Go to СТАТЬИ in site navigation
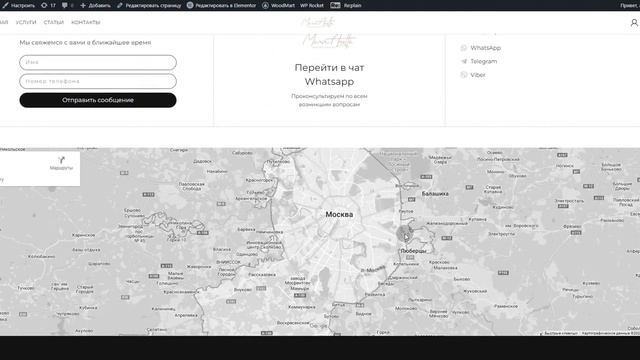Viewport: 640px width, 360px height. tap(54, 22)
